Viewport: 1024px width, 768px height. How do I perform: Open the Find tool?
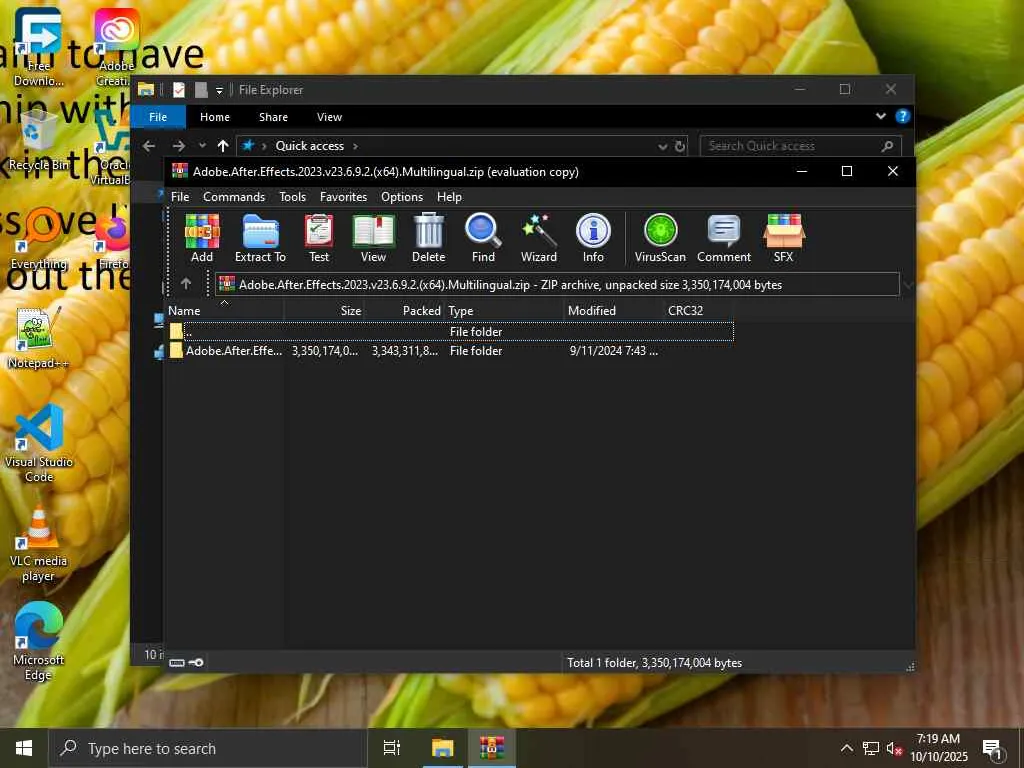click(483, 238)
